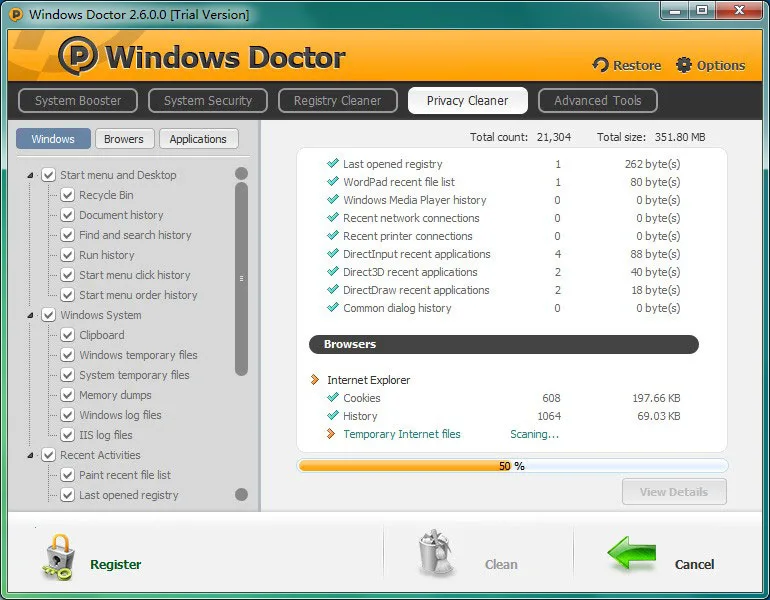Open the Applications sub-tab
Viewport: 770px width, 600px height.
(198, 139)
